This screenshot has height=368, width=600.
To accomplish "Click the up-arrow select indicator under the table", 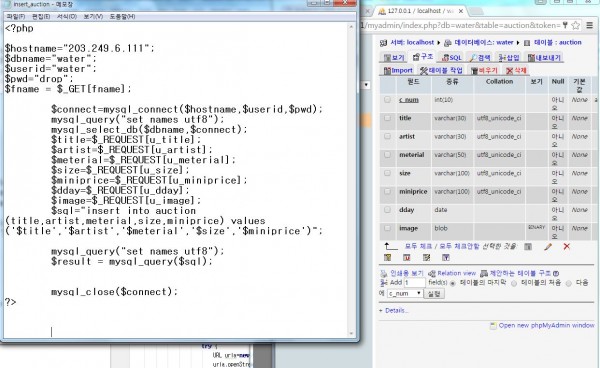I will click(x=390, y=246).
